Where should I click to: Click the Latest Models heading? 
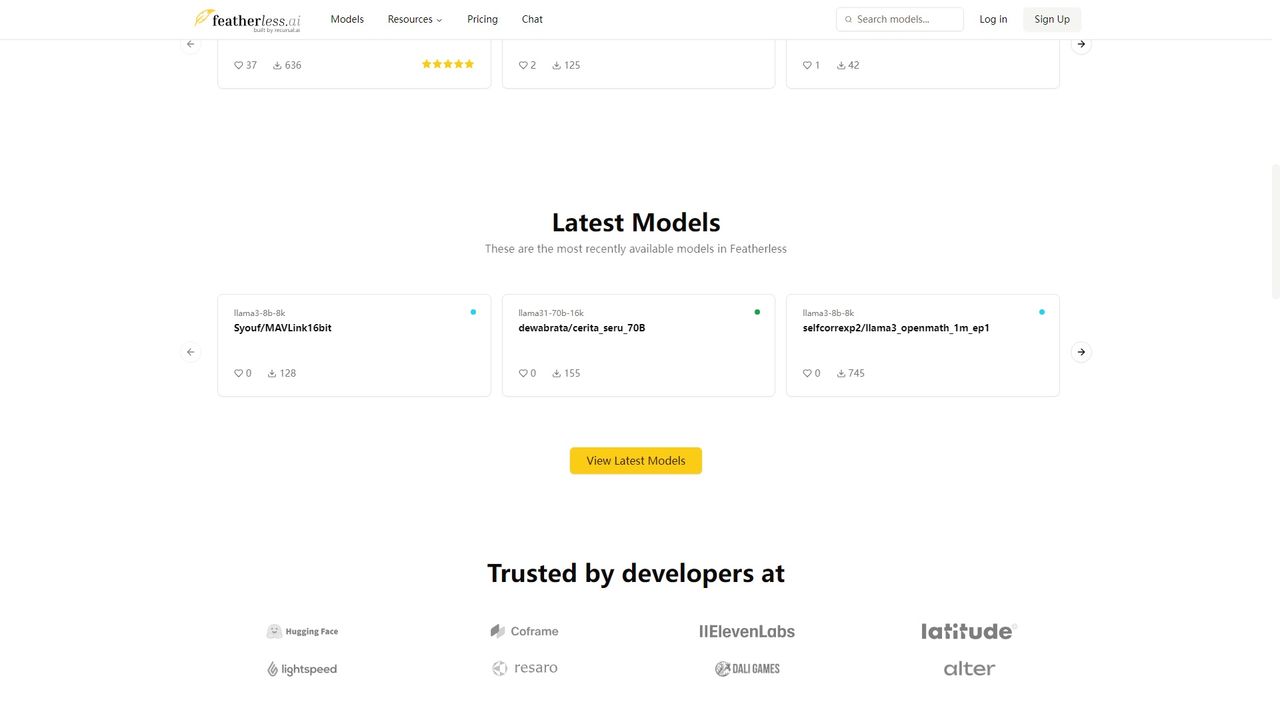tap(636, 222)
